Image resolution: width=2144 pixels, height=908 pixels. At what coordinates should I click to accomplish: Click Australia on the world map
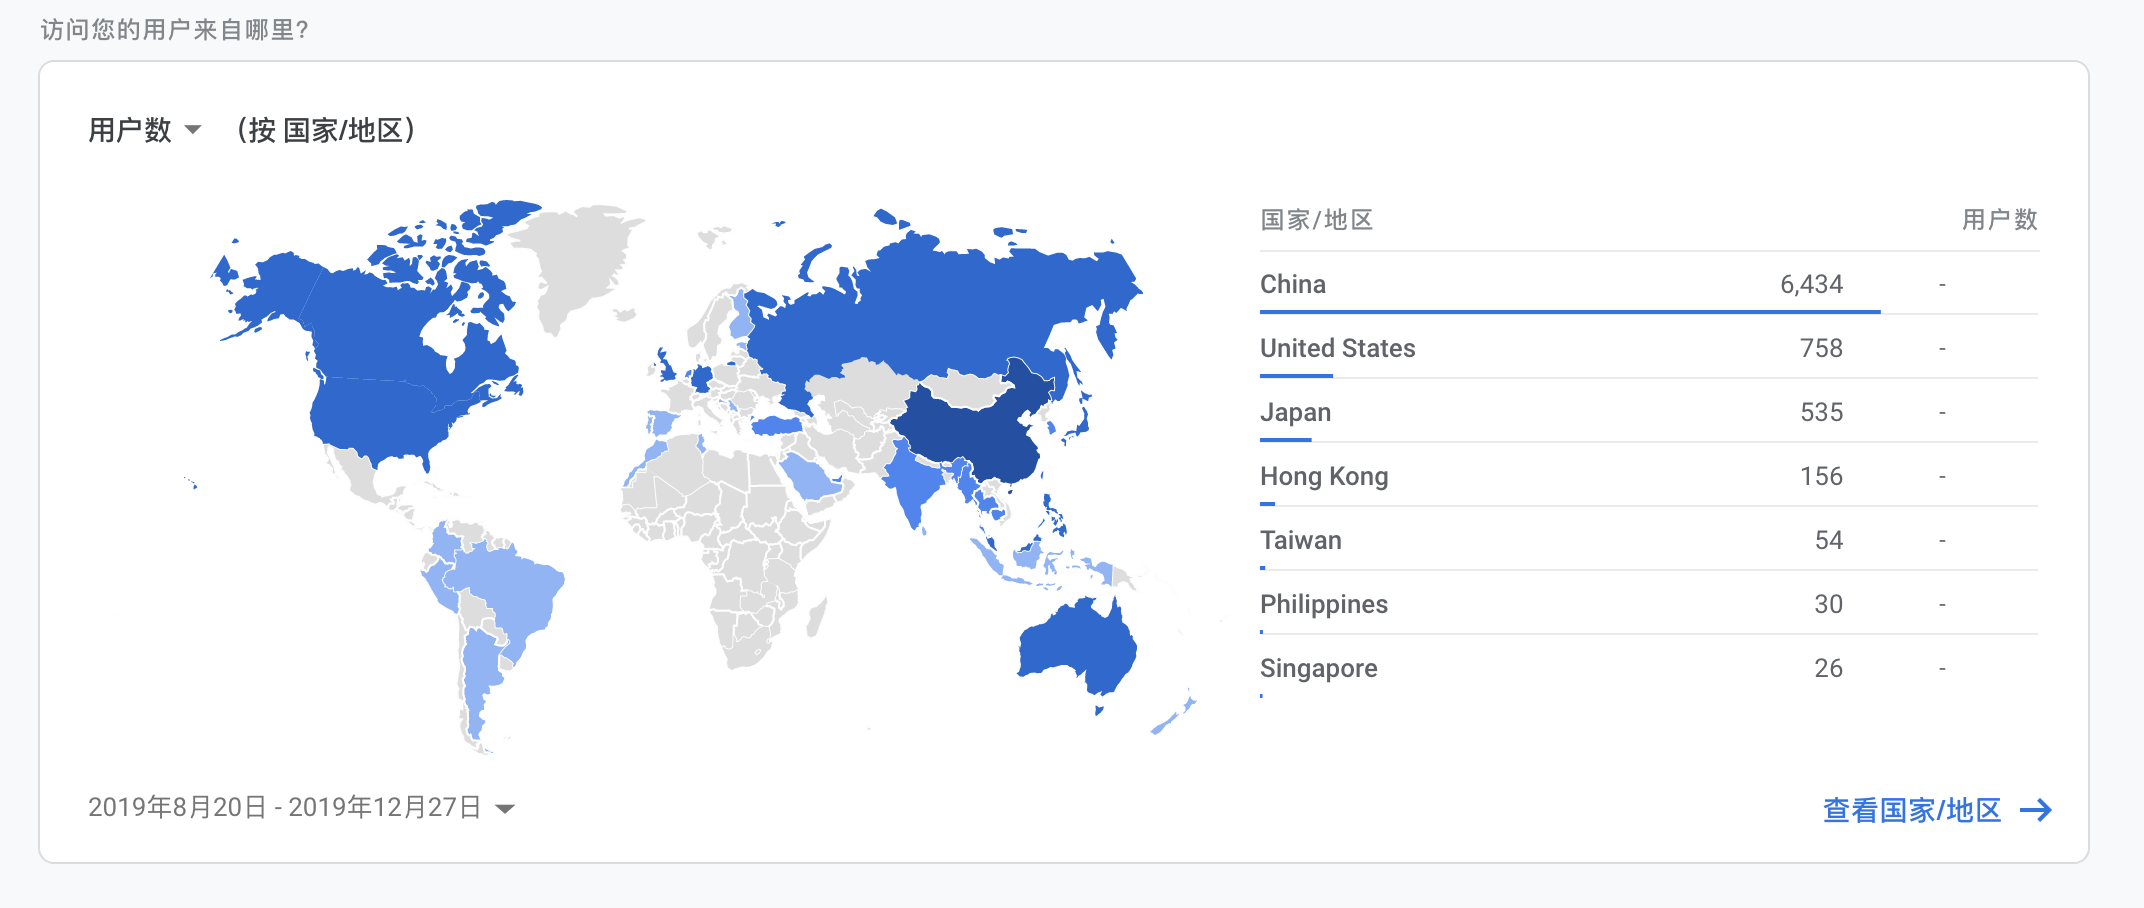click(x=1075, y=645)
